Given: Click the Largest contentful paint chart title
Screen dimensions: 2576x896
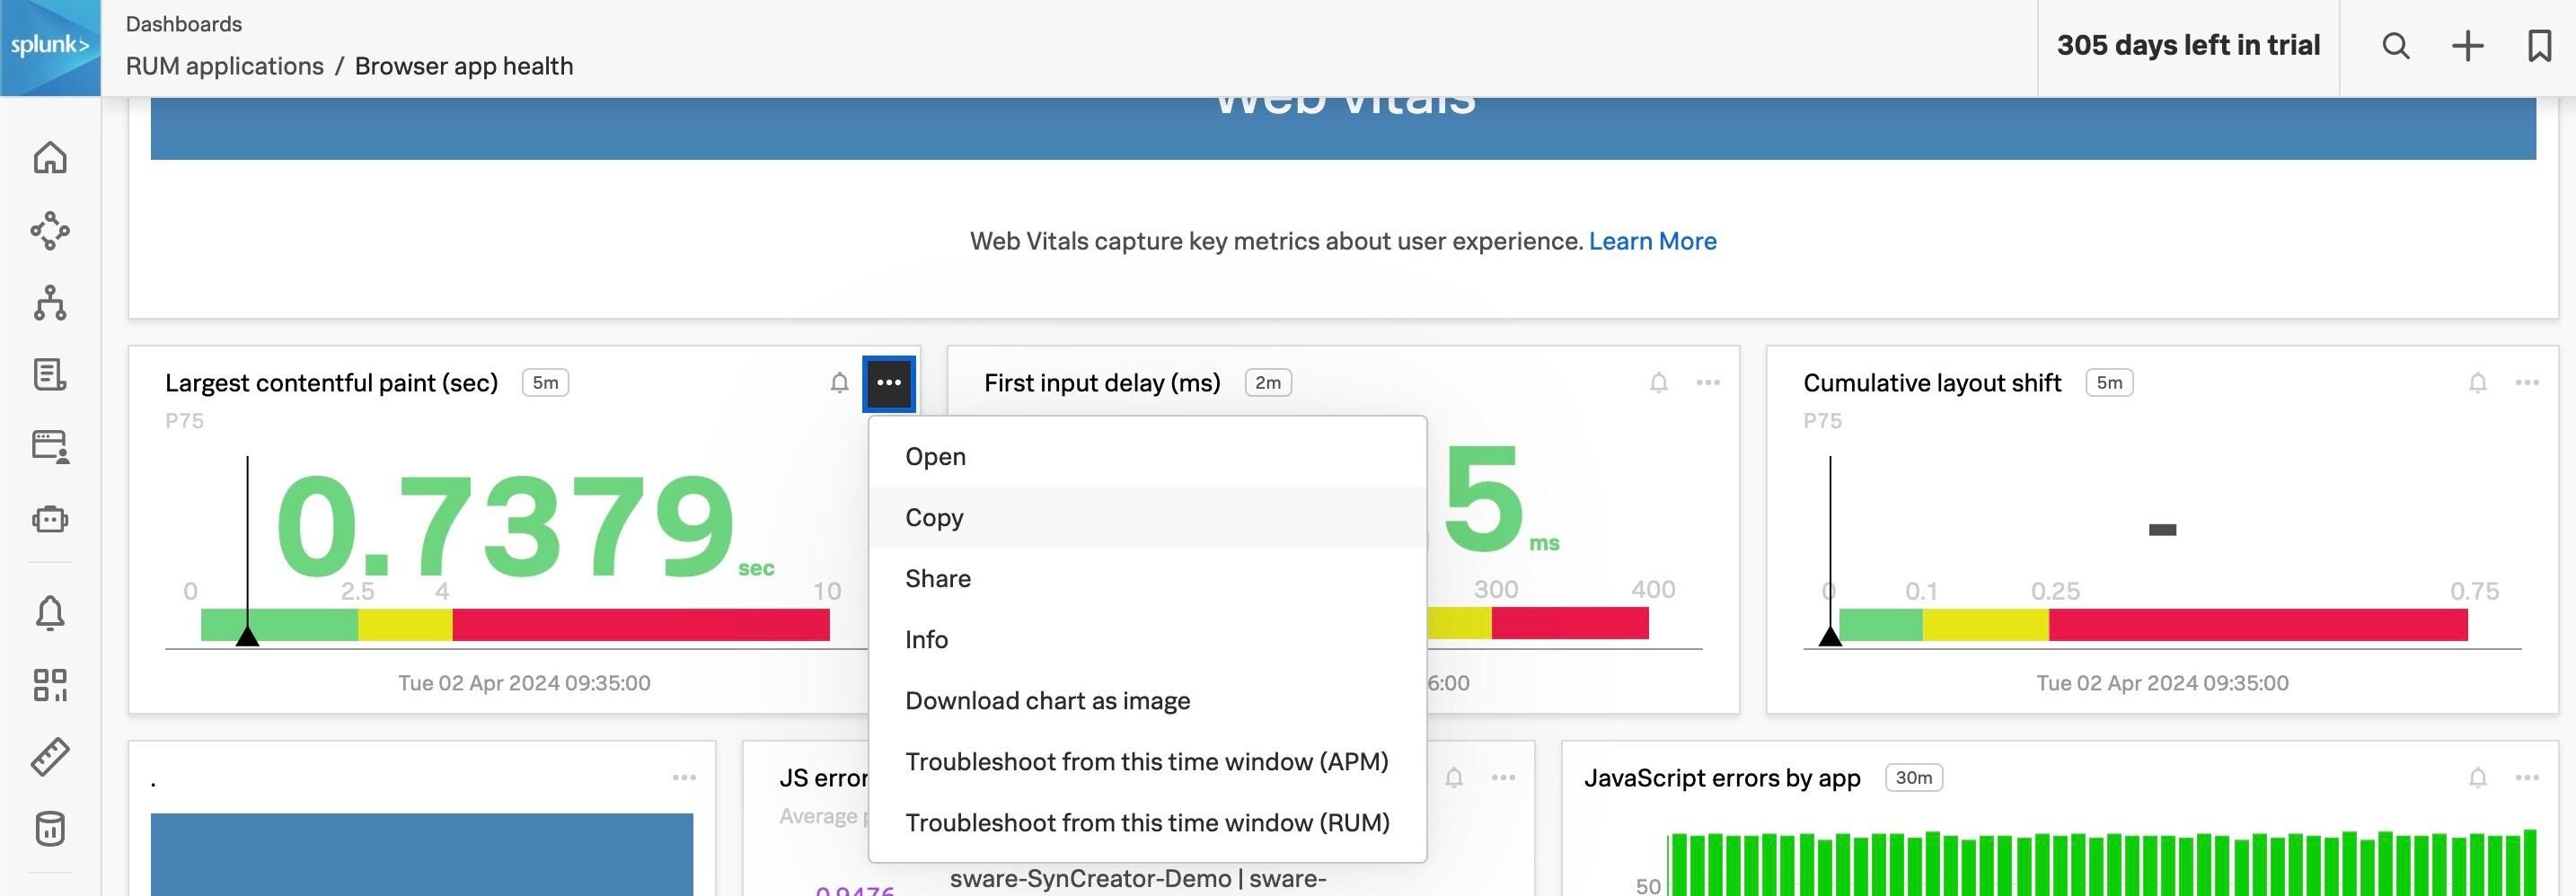Looking at the screenshot, I should 331,383.
